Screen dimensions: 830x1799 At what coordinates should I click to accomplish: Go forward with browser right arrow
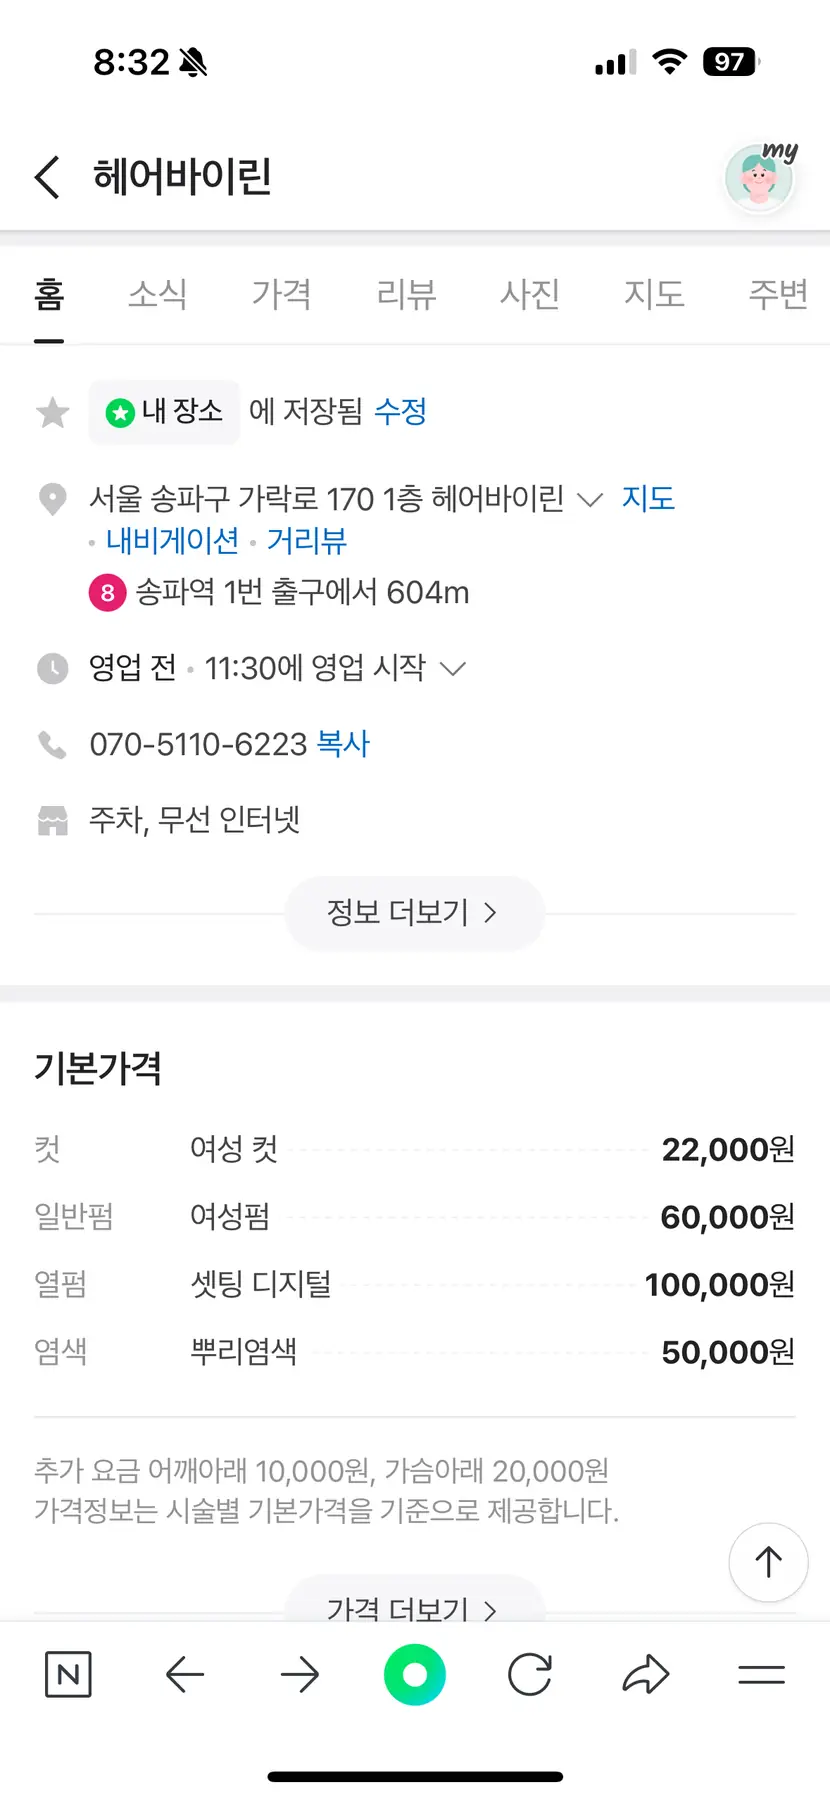(x=299, y=1674)
